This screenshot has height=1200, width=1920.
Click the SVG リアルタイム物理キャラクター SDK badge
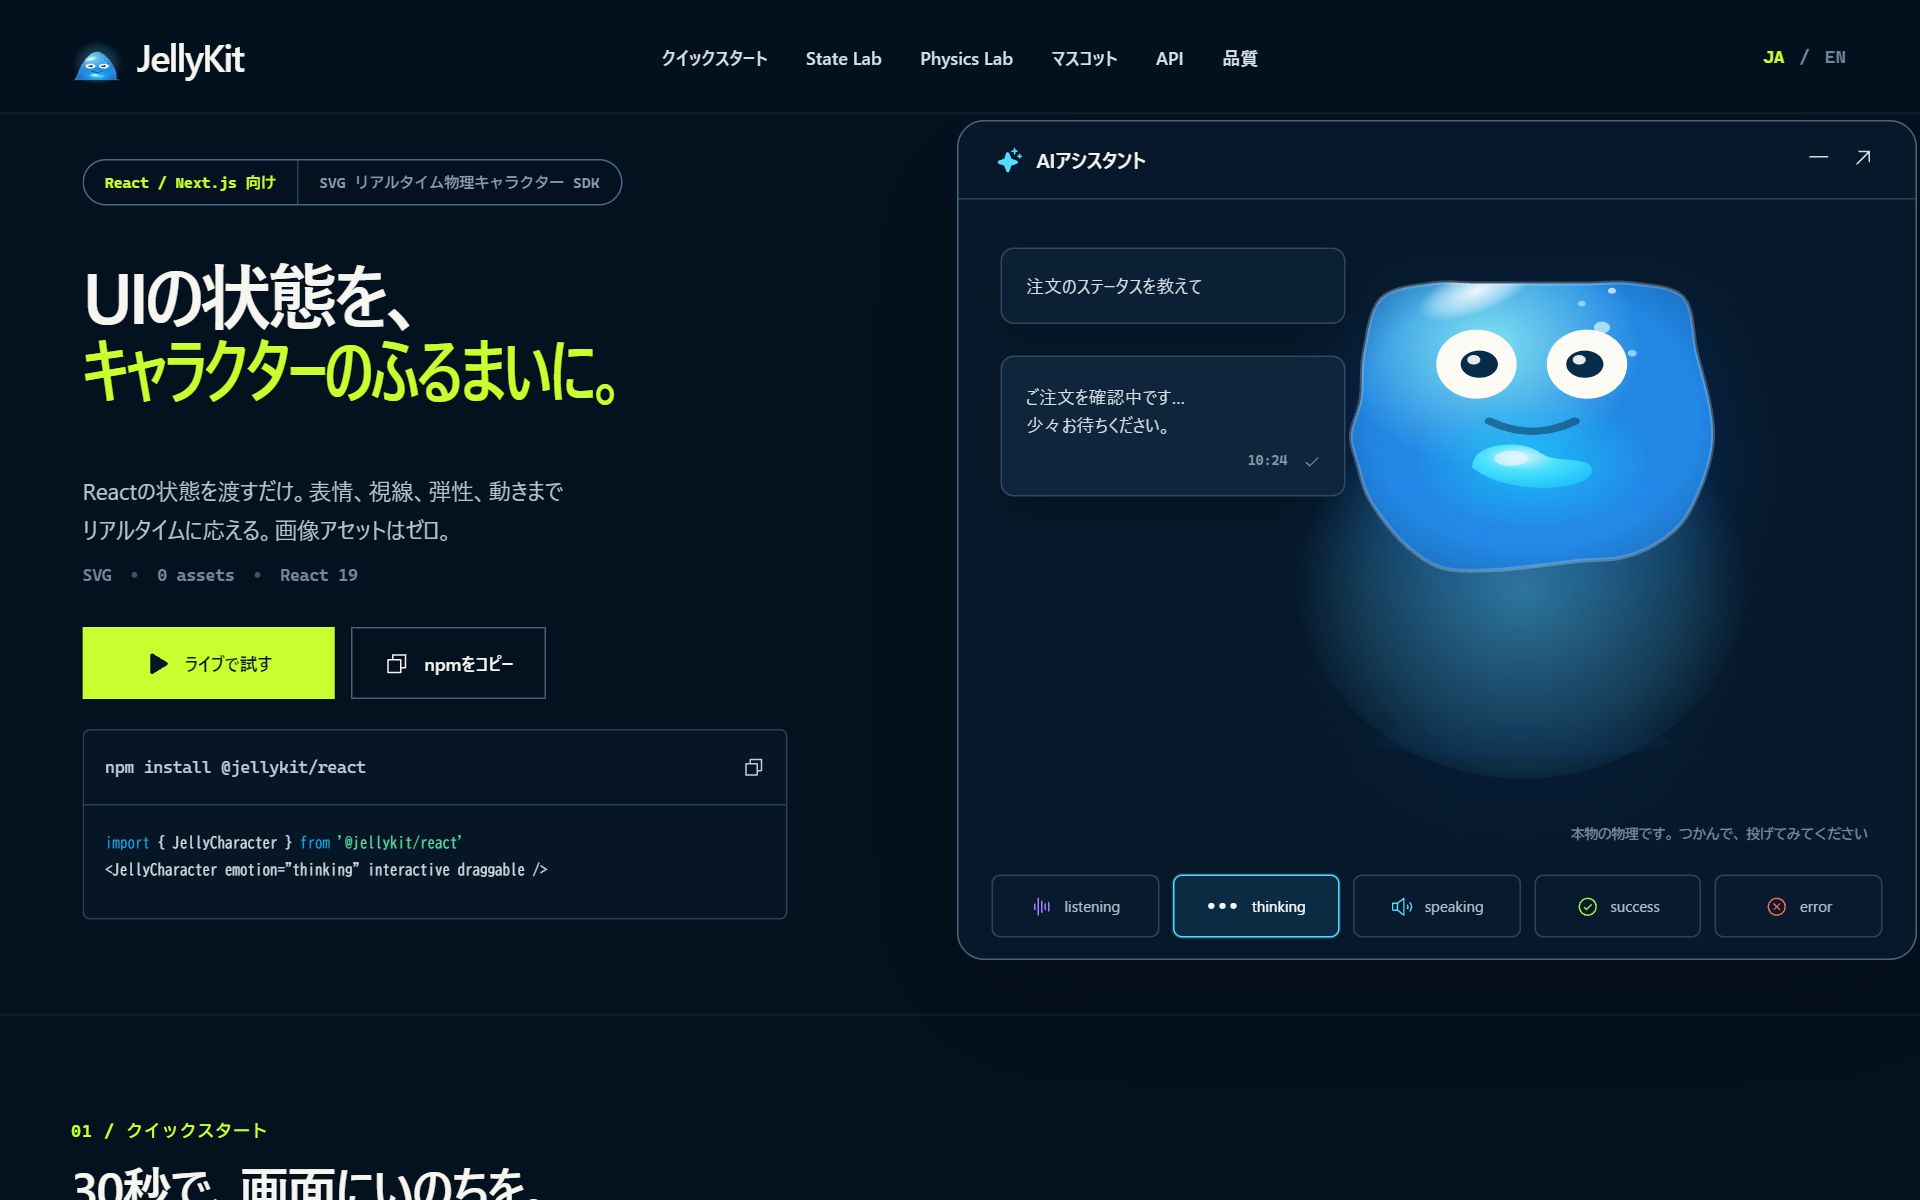point(459,182)
